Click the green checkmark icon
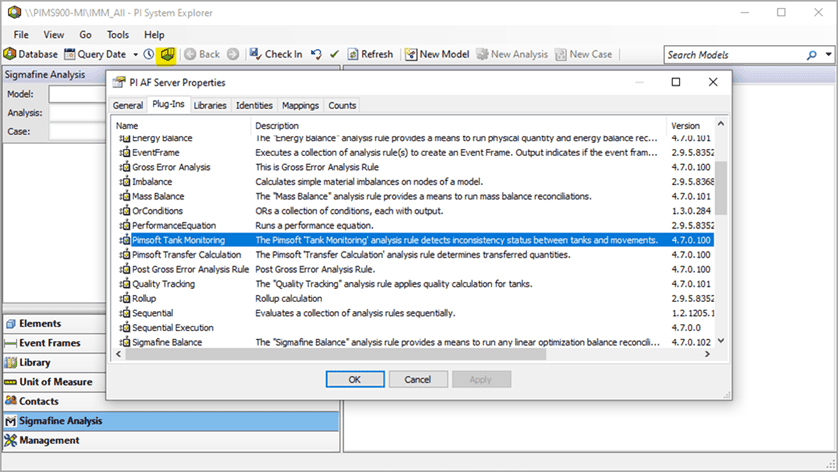This screenshot has width=838, height=472. [x=335, y=54]
